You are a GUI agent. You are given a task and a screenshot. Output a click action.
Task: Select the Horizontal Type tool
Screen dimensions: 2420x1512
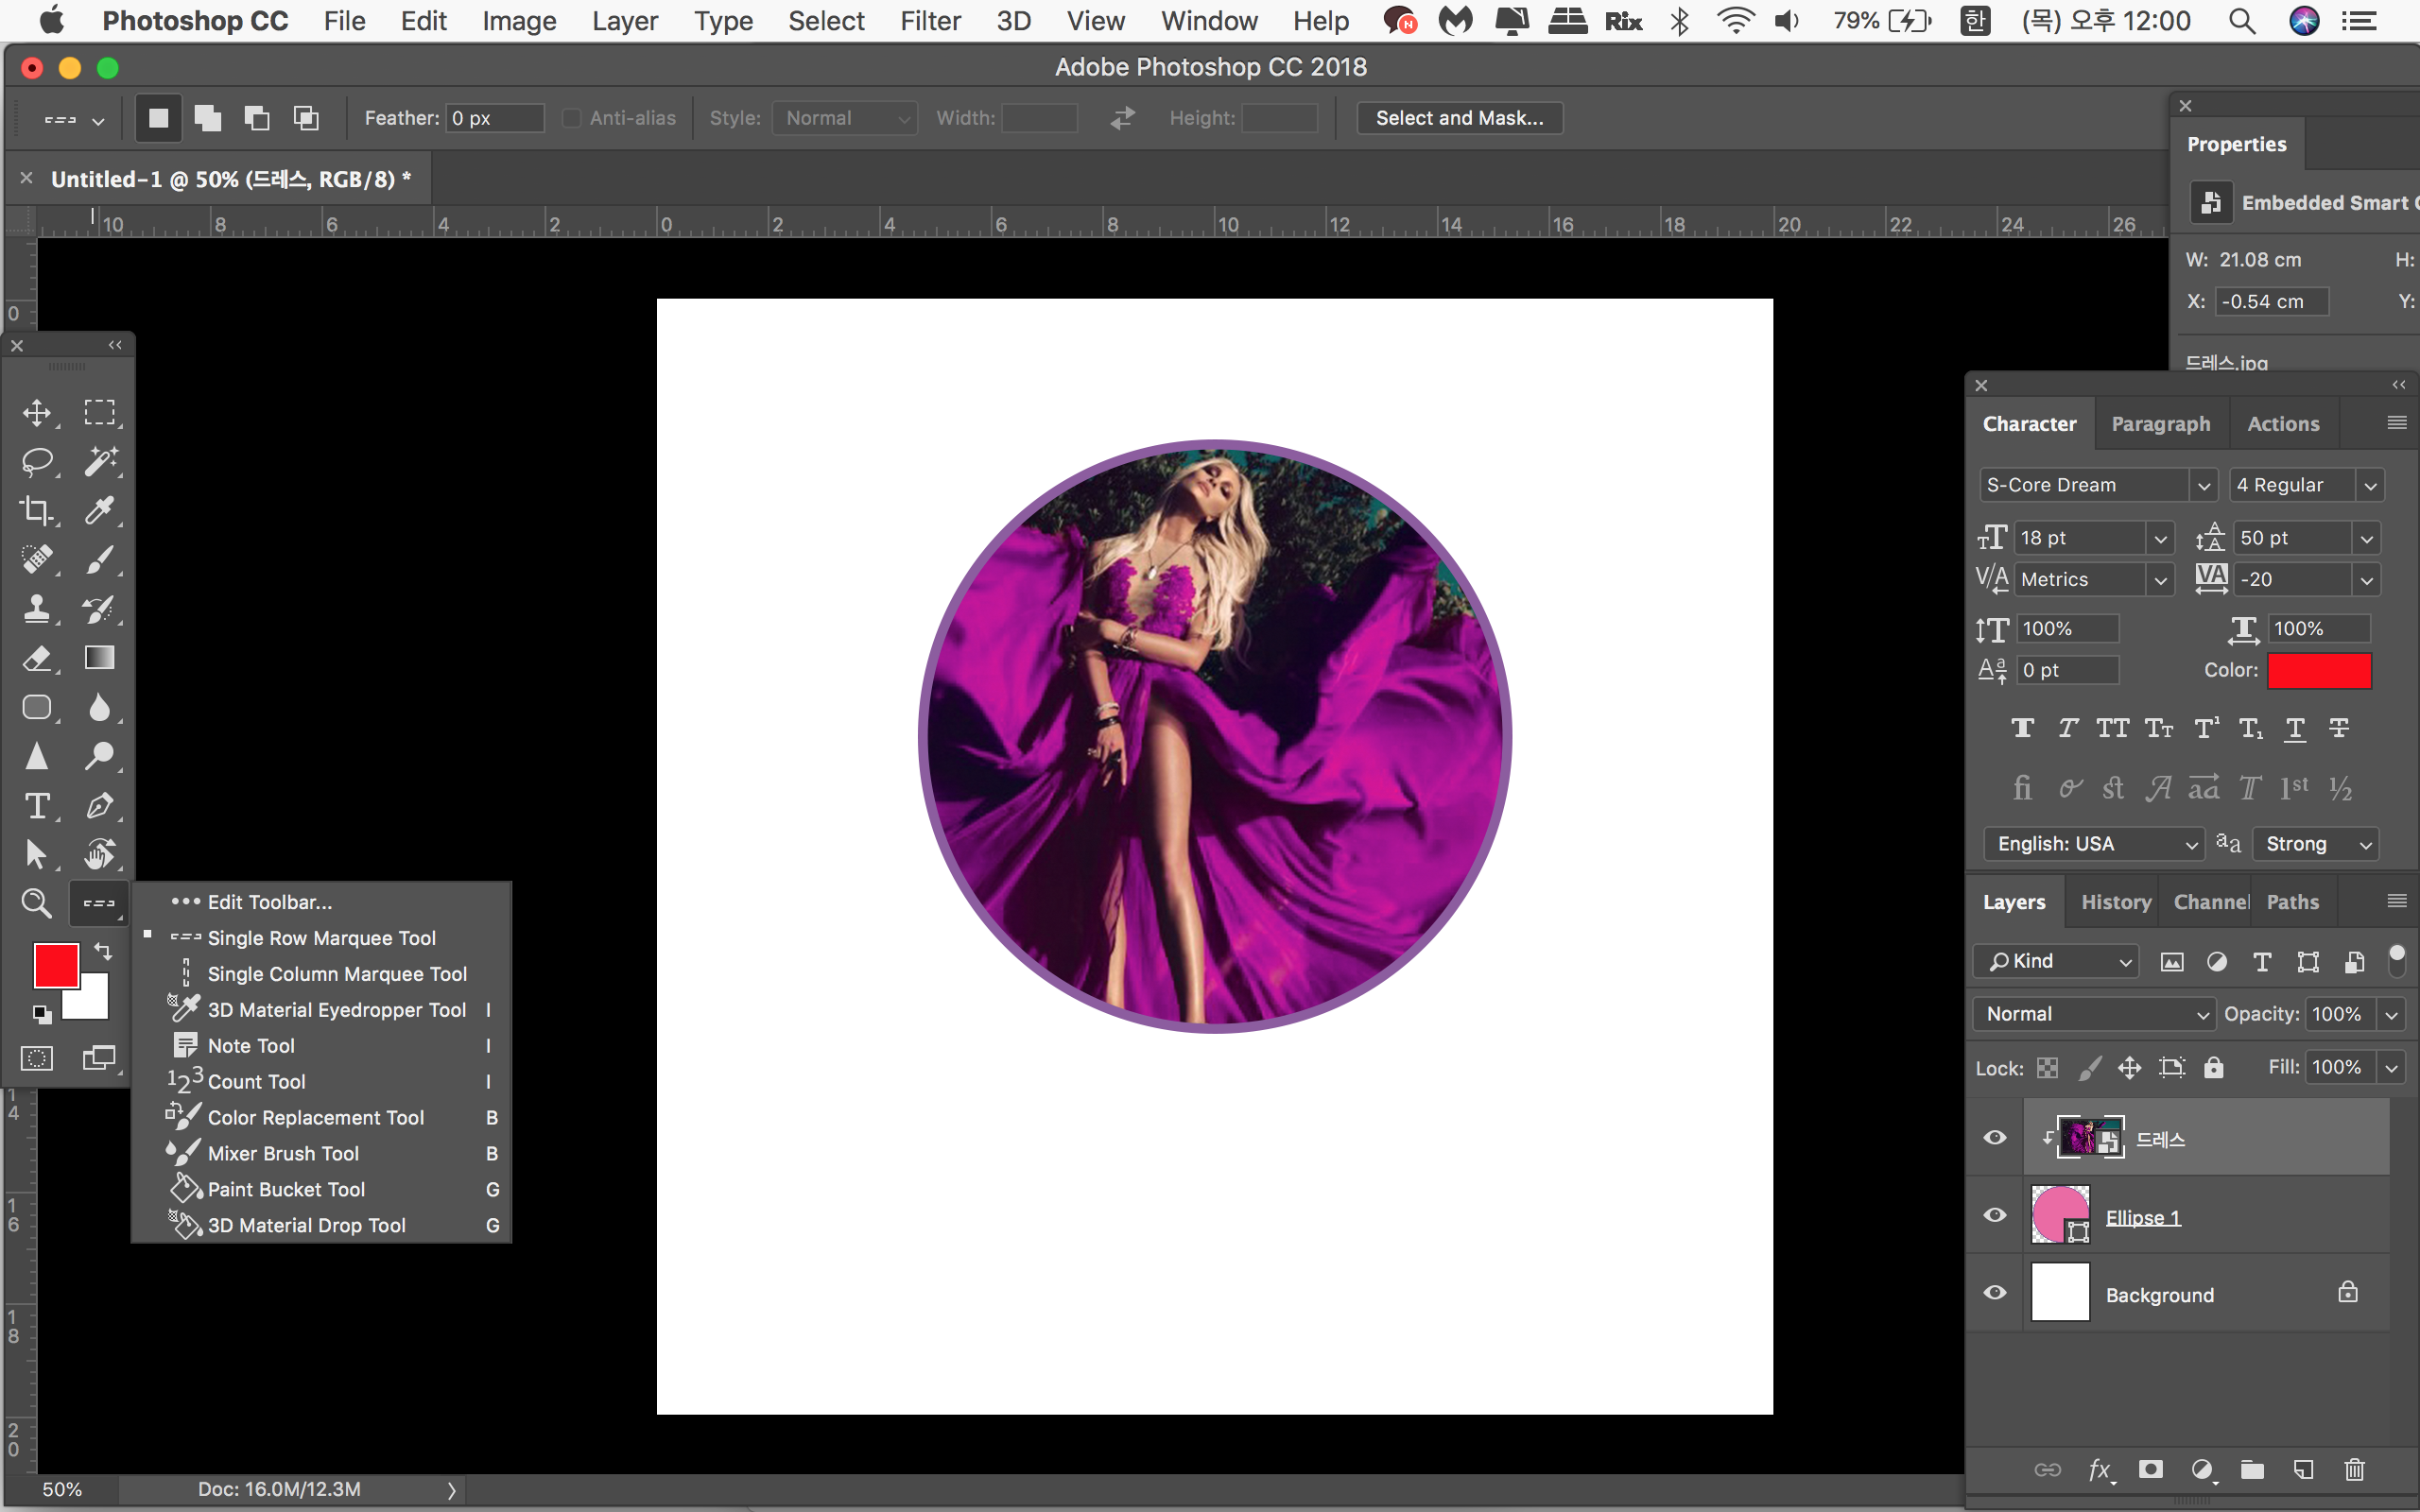37,806
